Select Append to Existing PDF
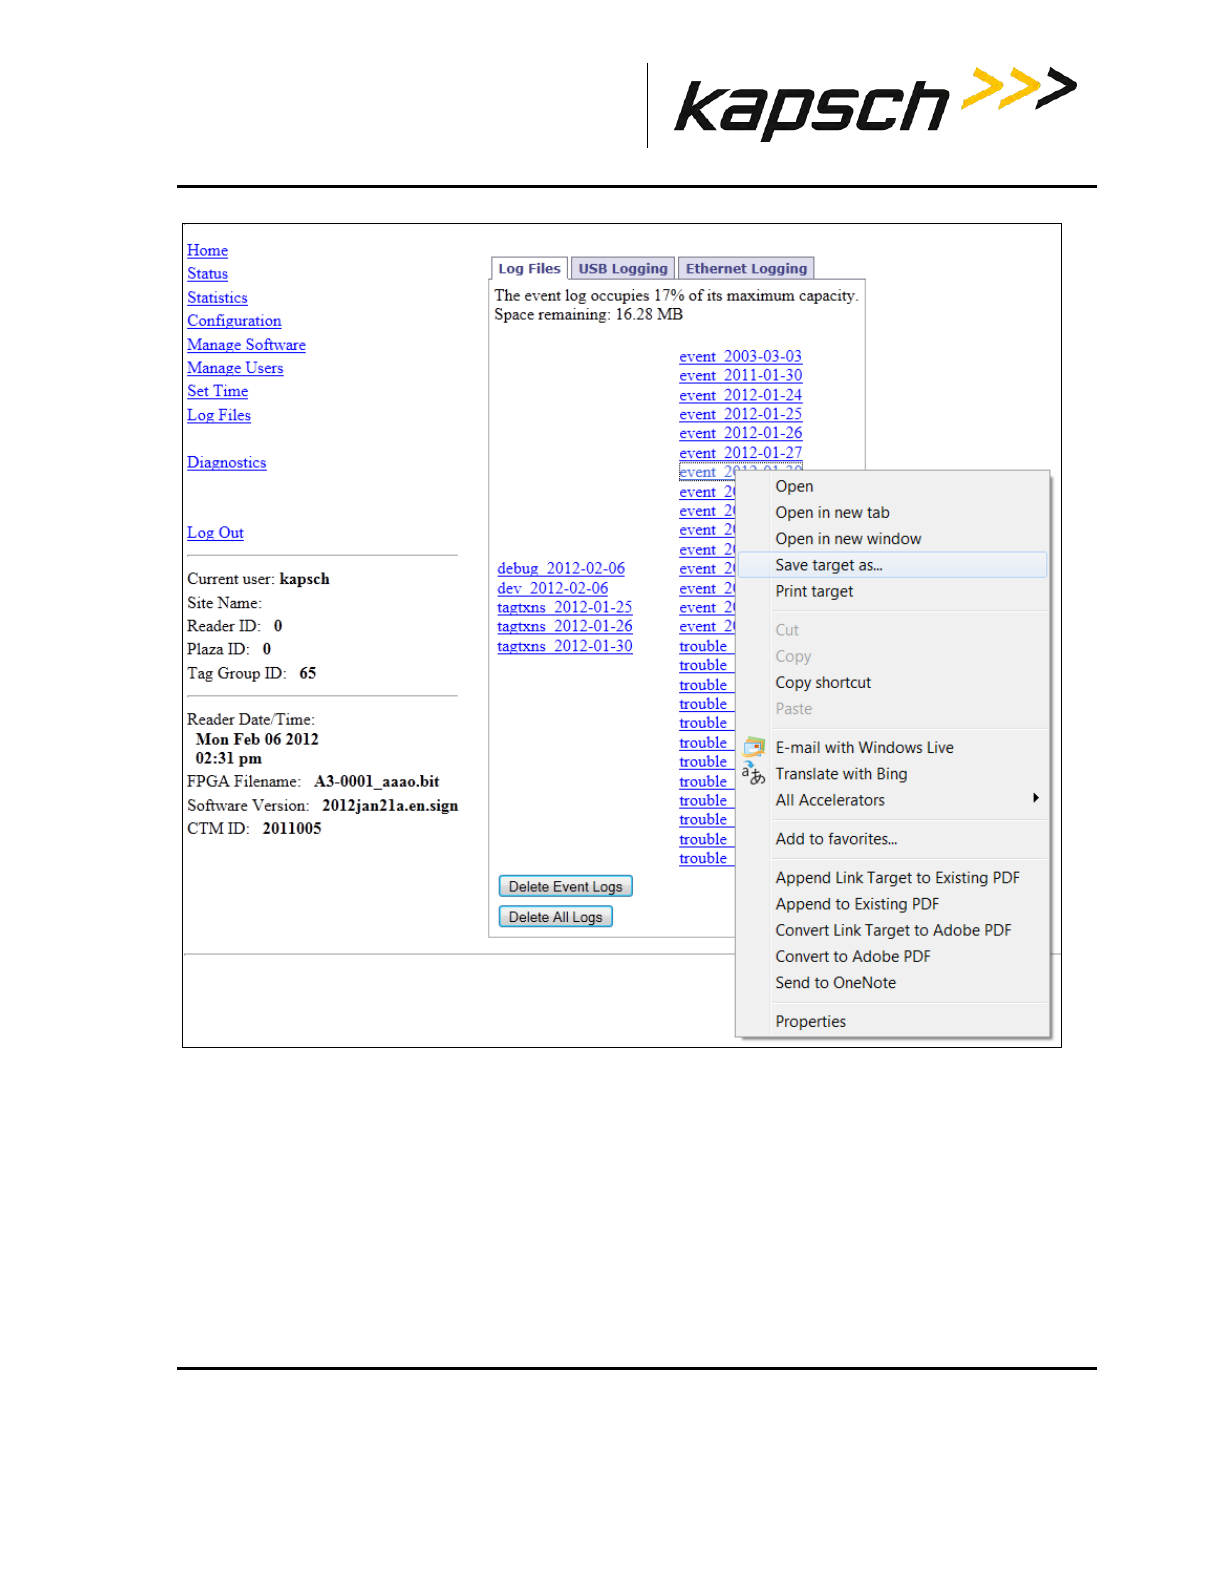This screenshot has height=1584, width=1224. [857, 903]
